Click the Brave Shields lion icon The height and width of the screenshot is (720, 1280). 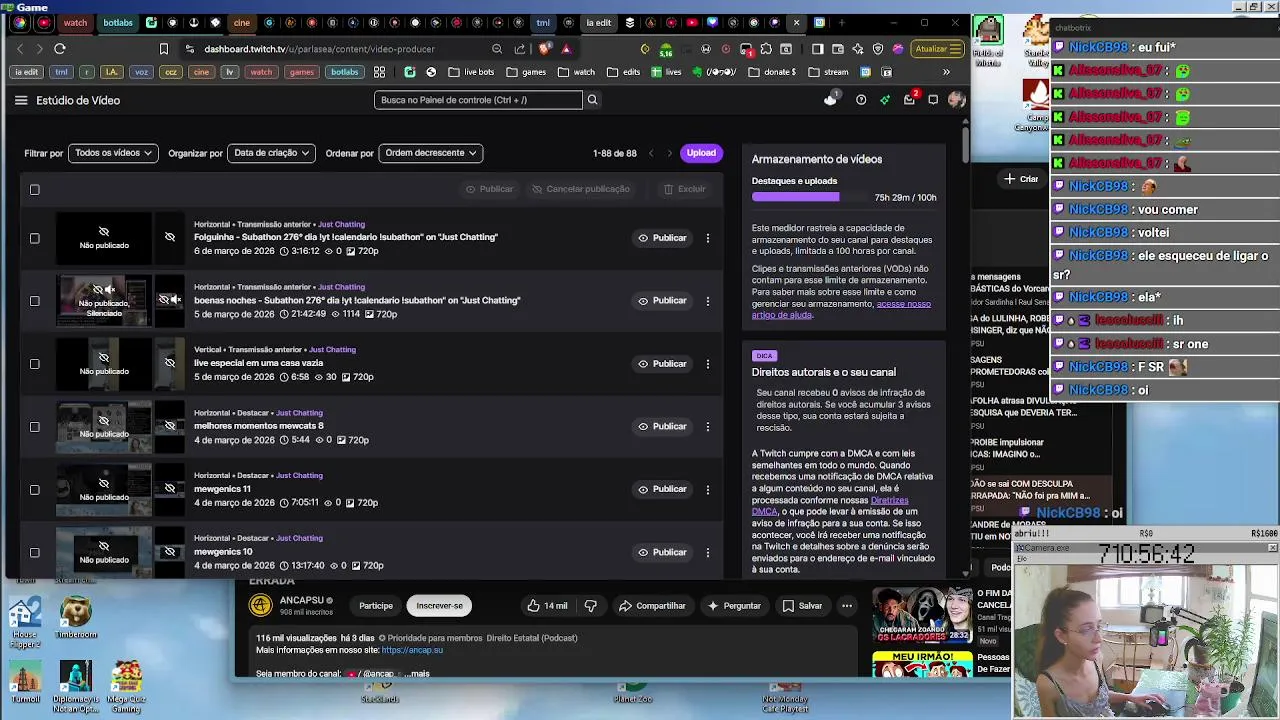544,49
